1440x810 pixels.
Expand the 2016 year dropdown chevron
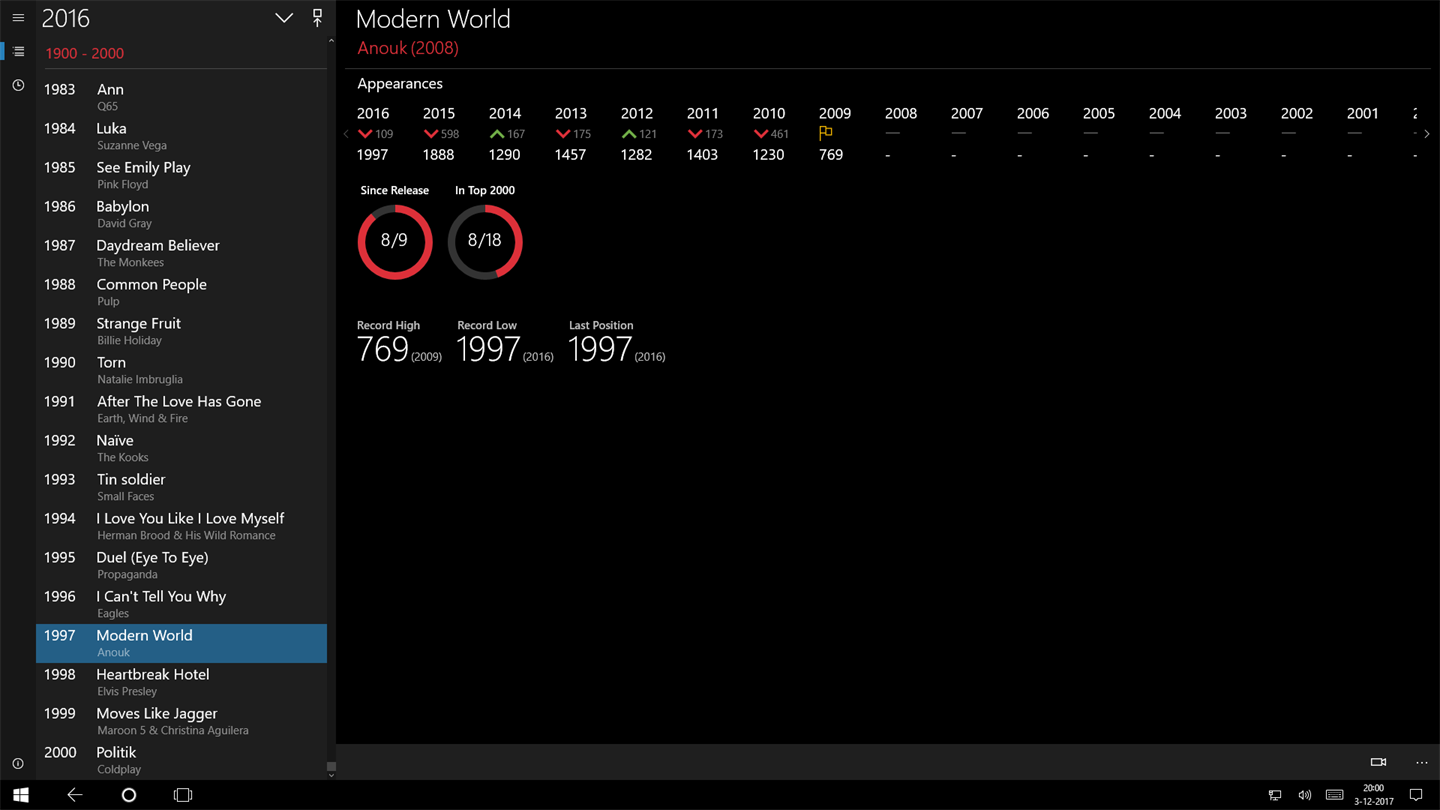[x=284, y=18]
